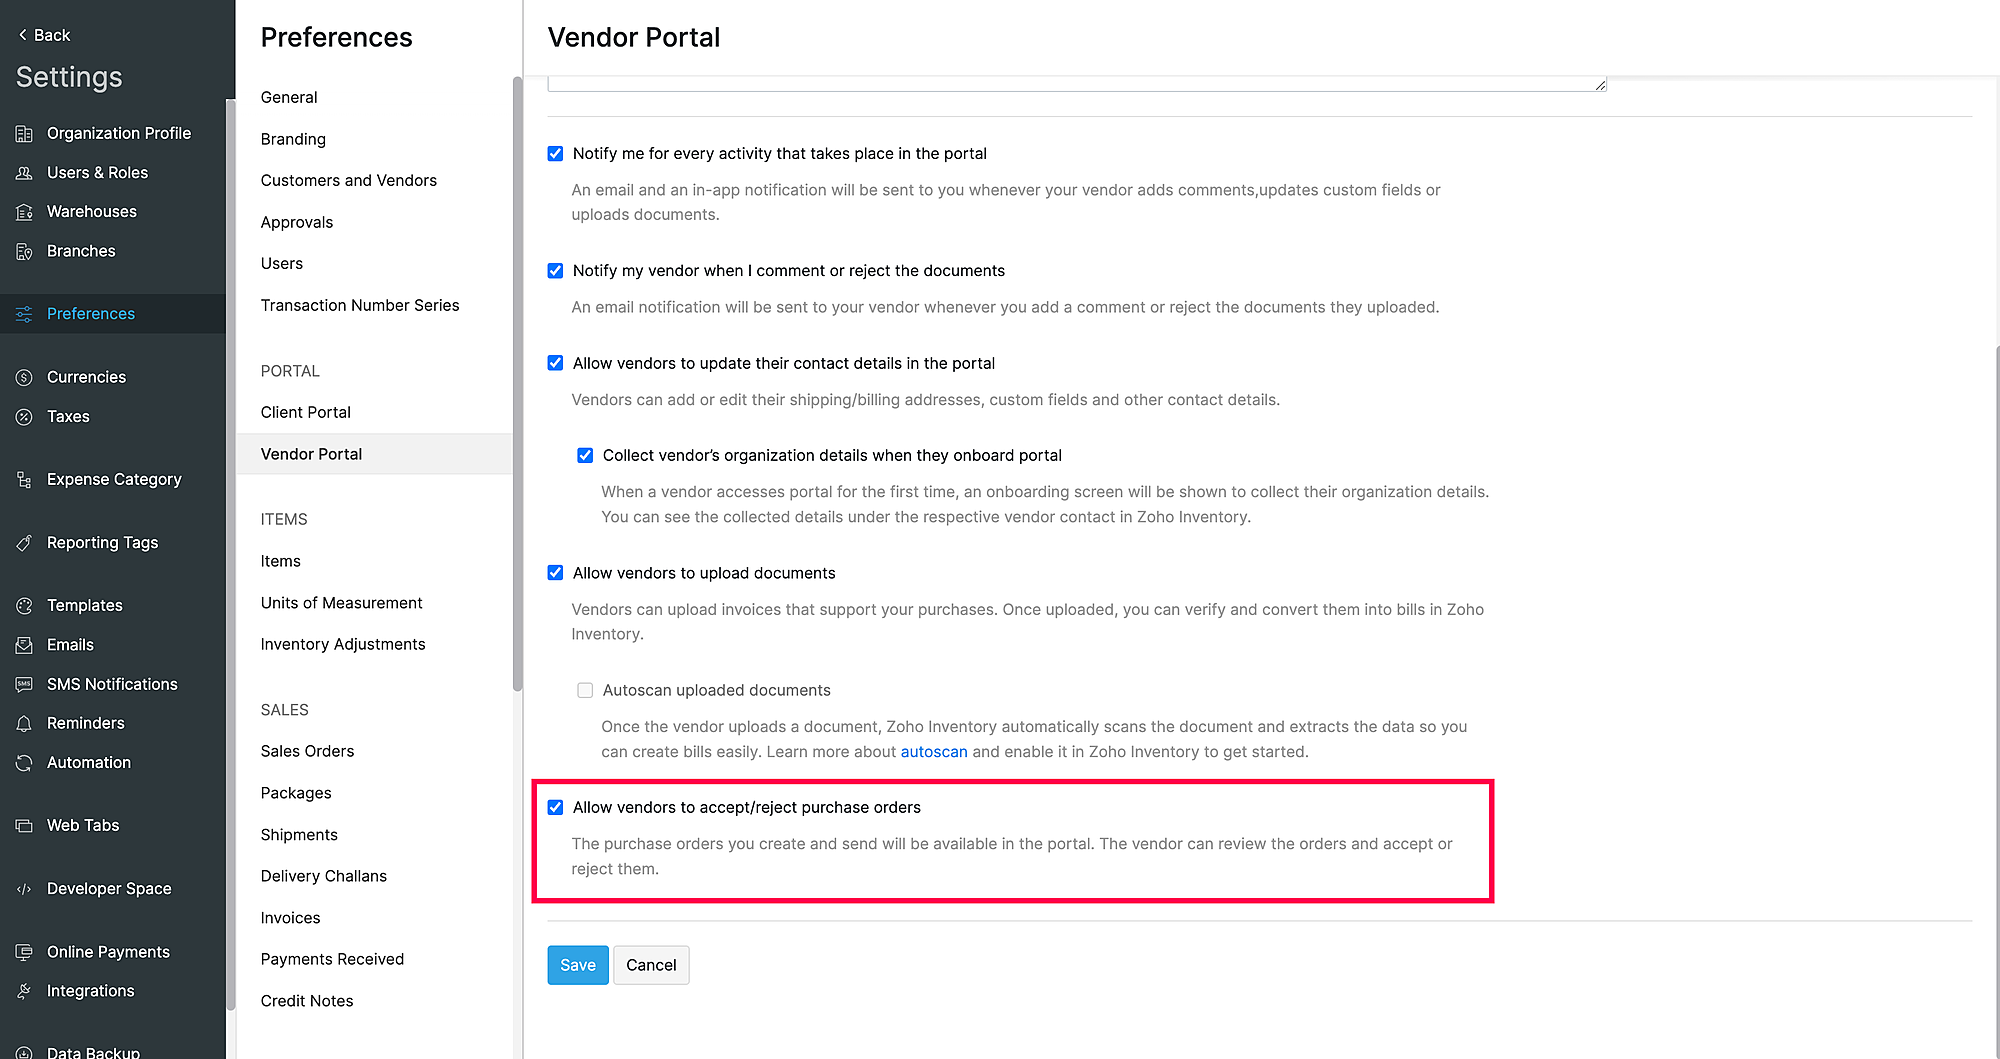
Task: Open Reporting Tags settings
Action: pos(102,542)
